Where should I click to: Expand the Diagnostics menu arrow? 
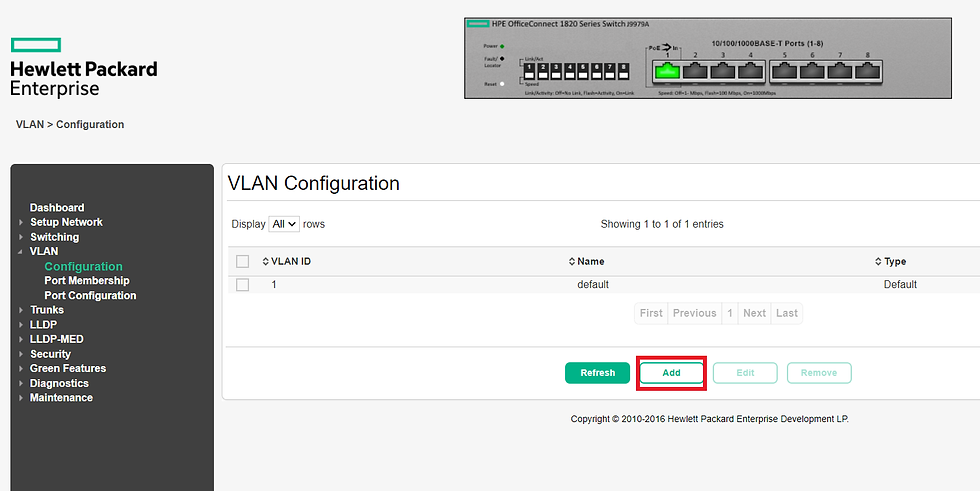pyautogui.click(x=21, y=384)
